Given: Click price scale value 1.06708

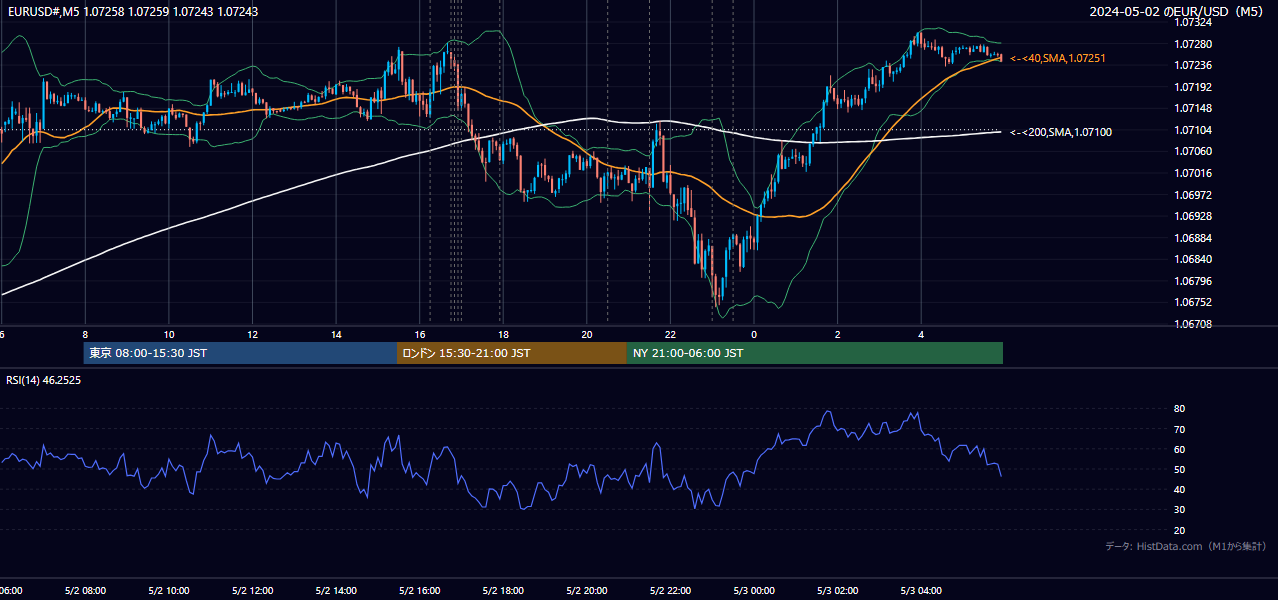Looking at the screenshot, I should pos(1194,324).
